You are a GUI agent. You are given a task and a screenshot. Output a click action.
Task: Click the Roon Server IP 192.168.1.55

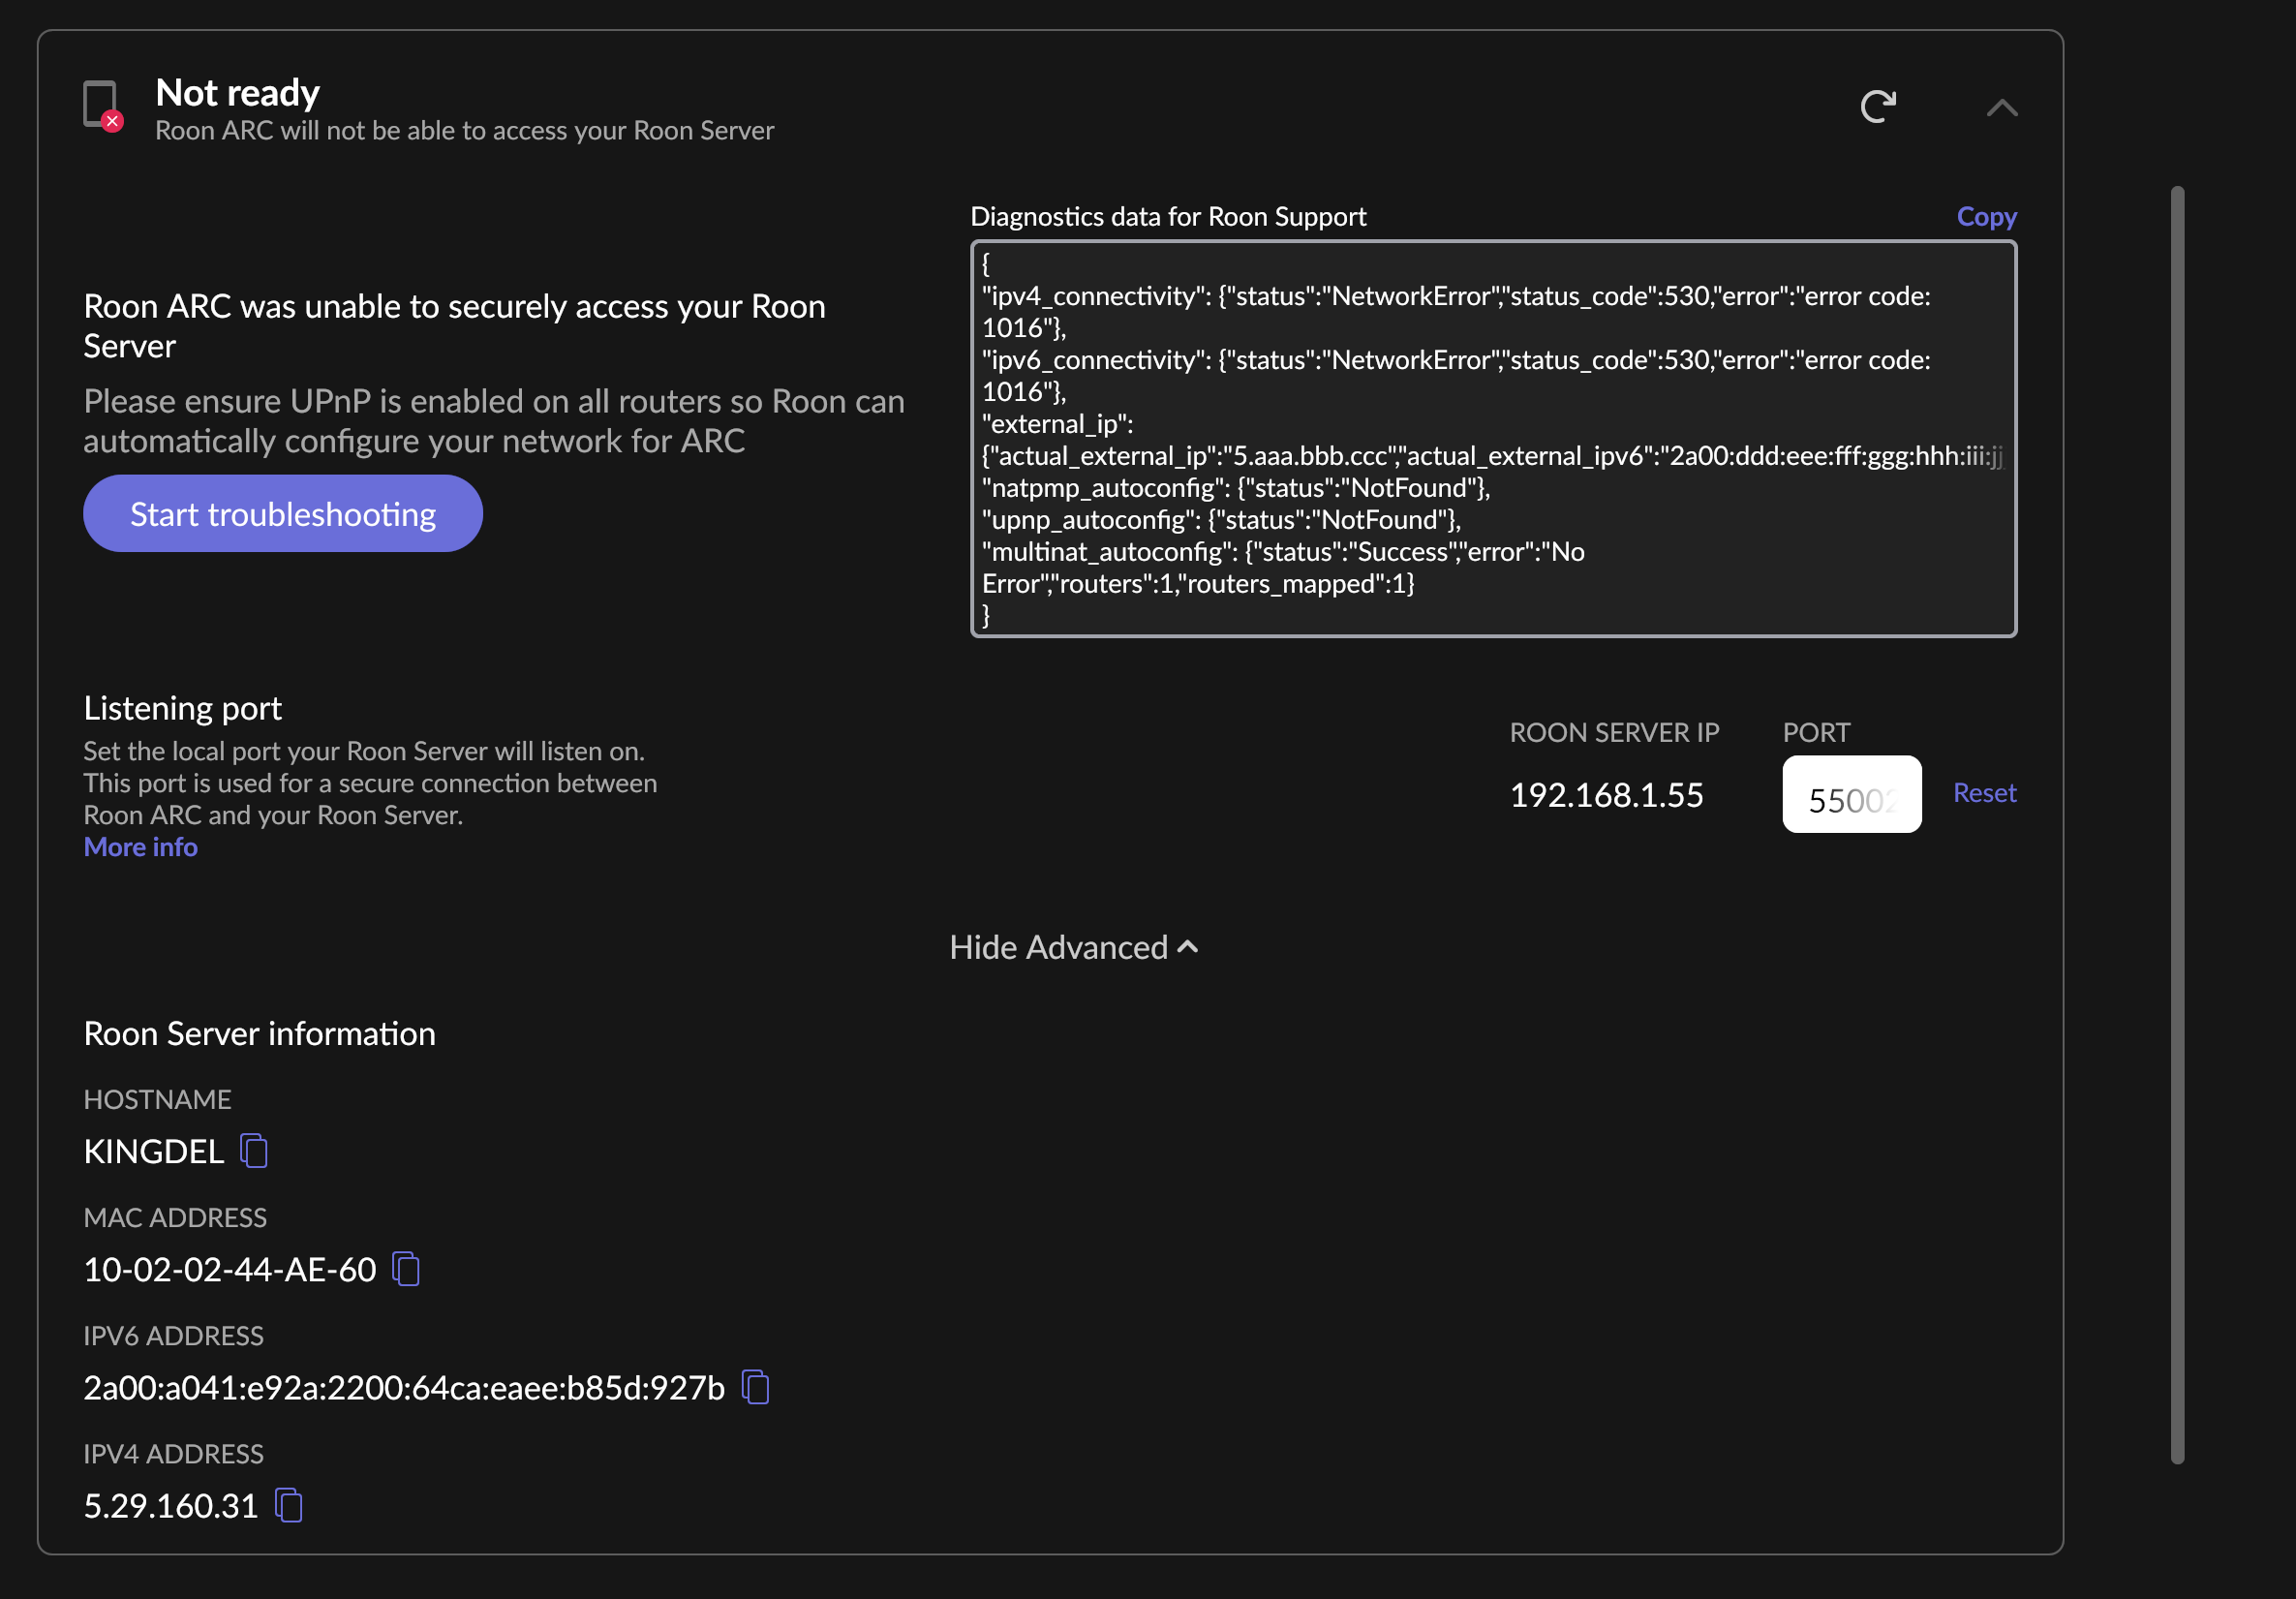[x=1606, y=796]
